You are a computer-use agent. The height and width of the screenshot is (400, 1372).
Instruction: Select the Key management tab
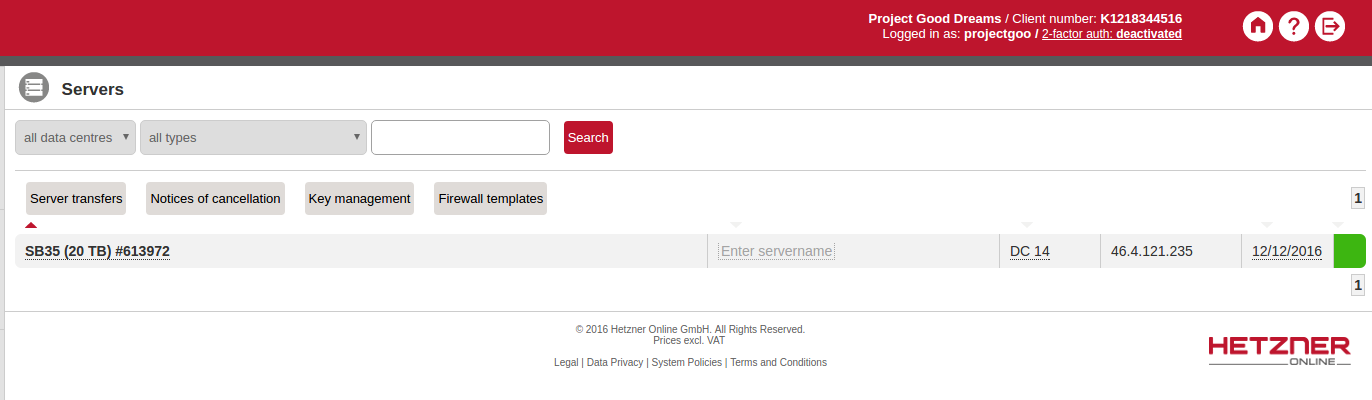(x=359, y=199)
